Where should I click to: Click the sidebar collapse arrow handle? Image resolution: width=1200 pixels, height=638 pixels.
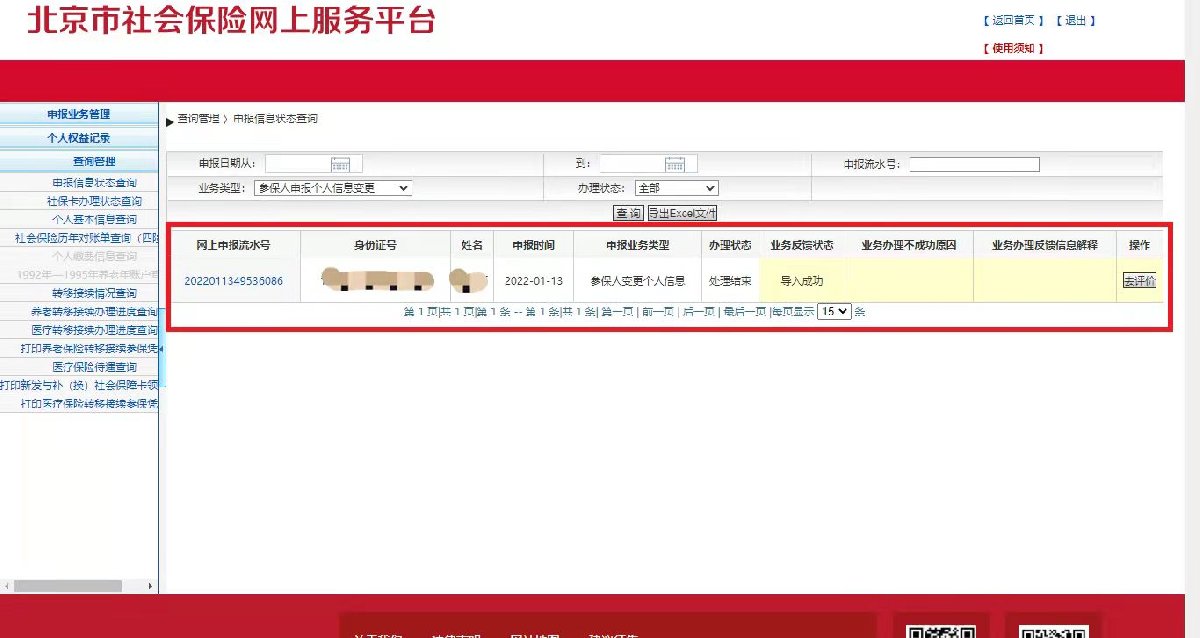pos(162,348)
